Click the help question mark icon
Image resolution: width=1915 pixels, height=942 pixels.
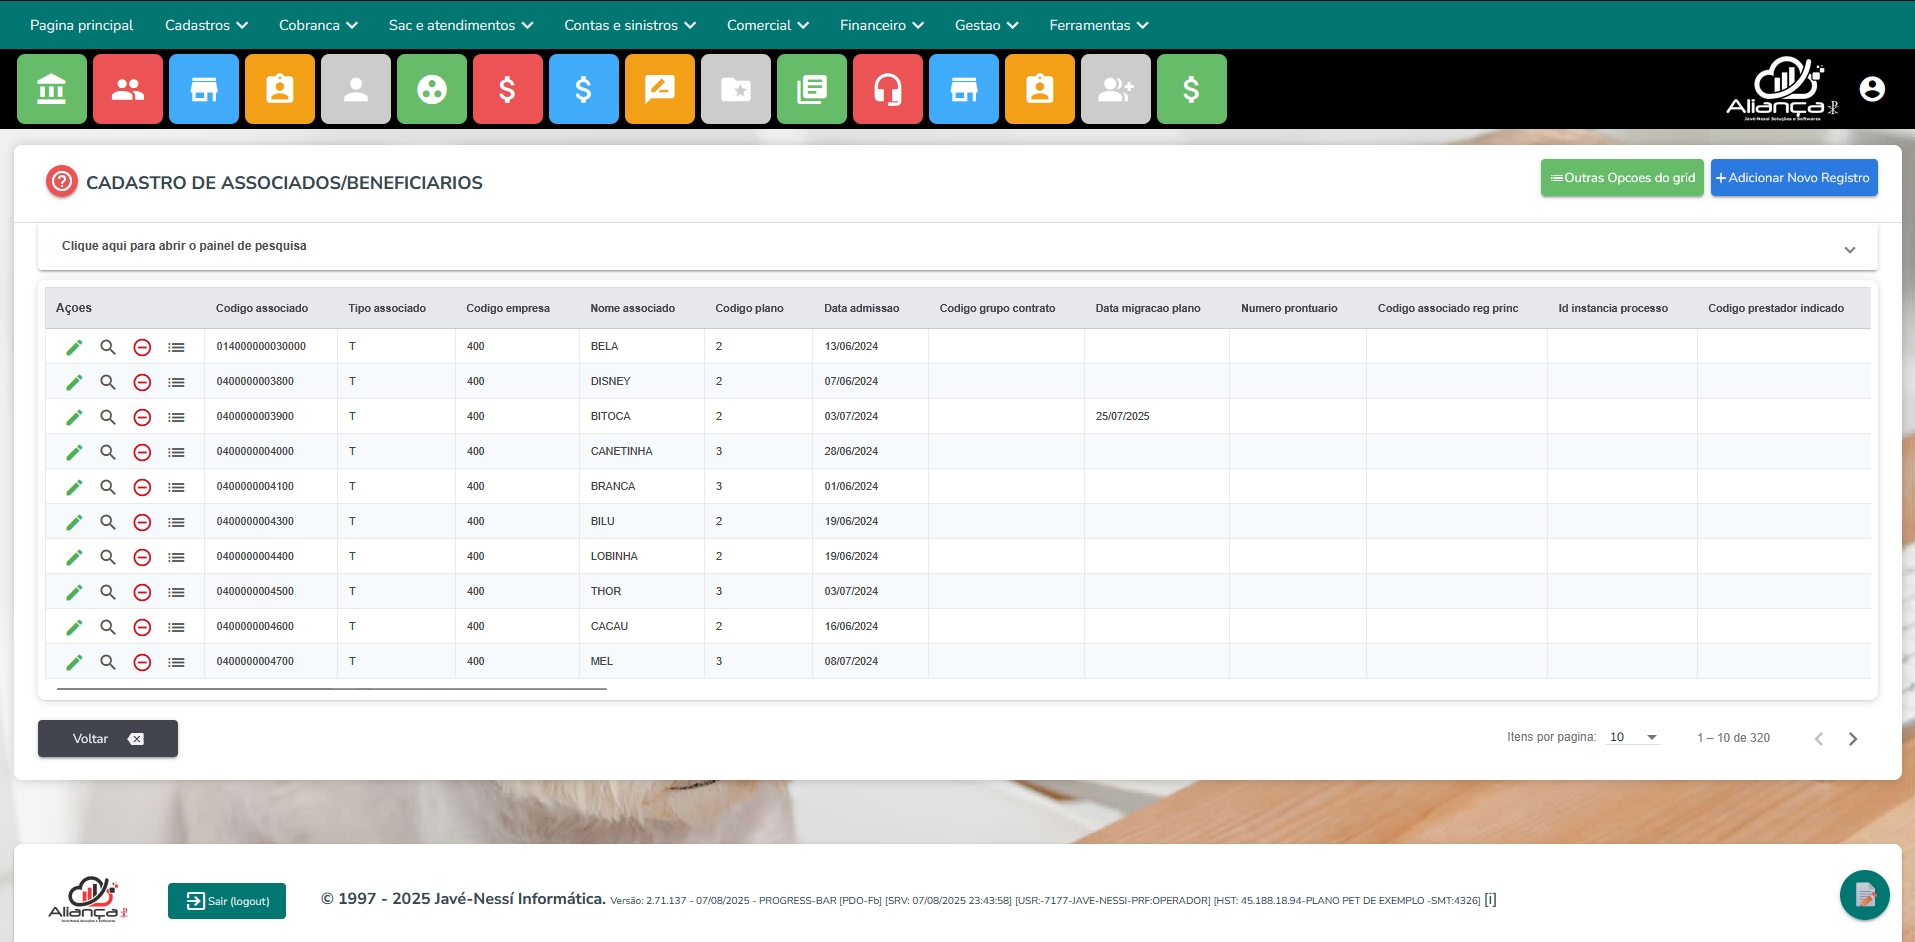[62, 181]
